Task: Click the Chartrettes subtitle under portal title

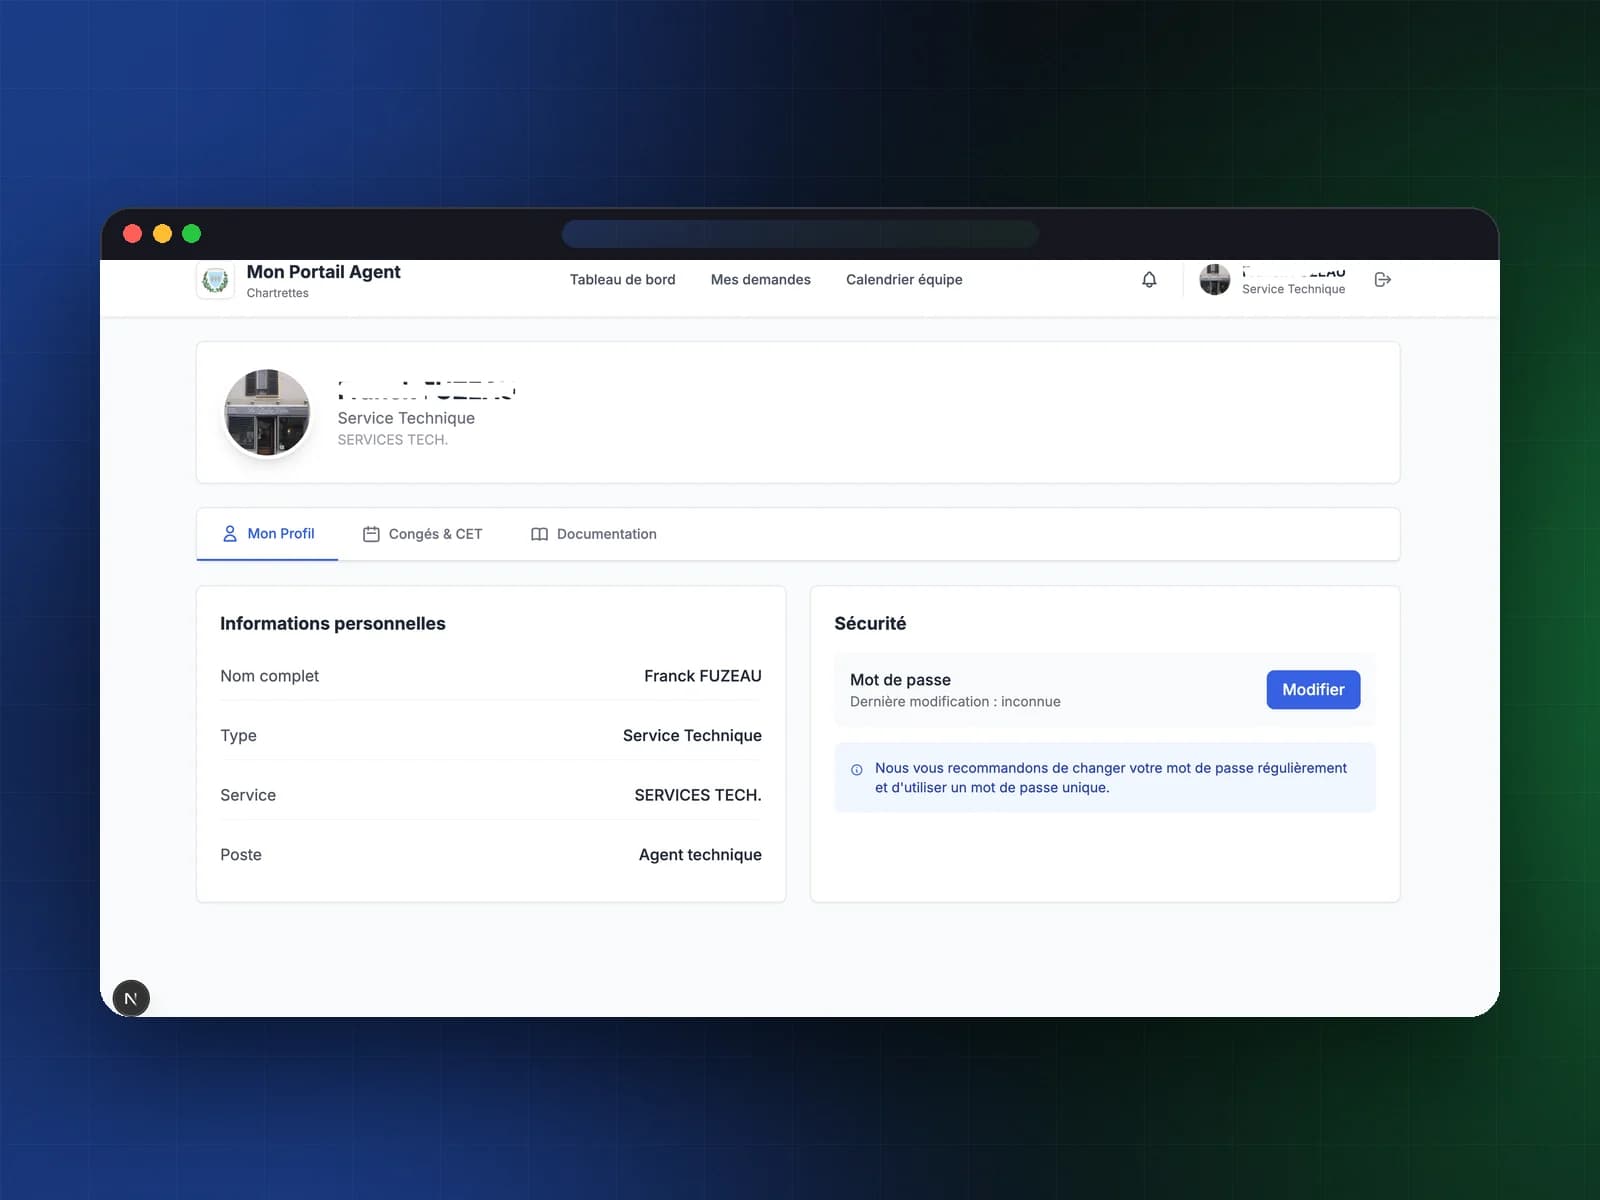Action: coord(277,293)
